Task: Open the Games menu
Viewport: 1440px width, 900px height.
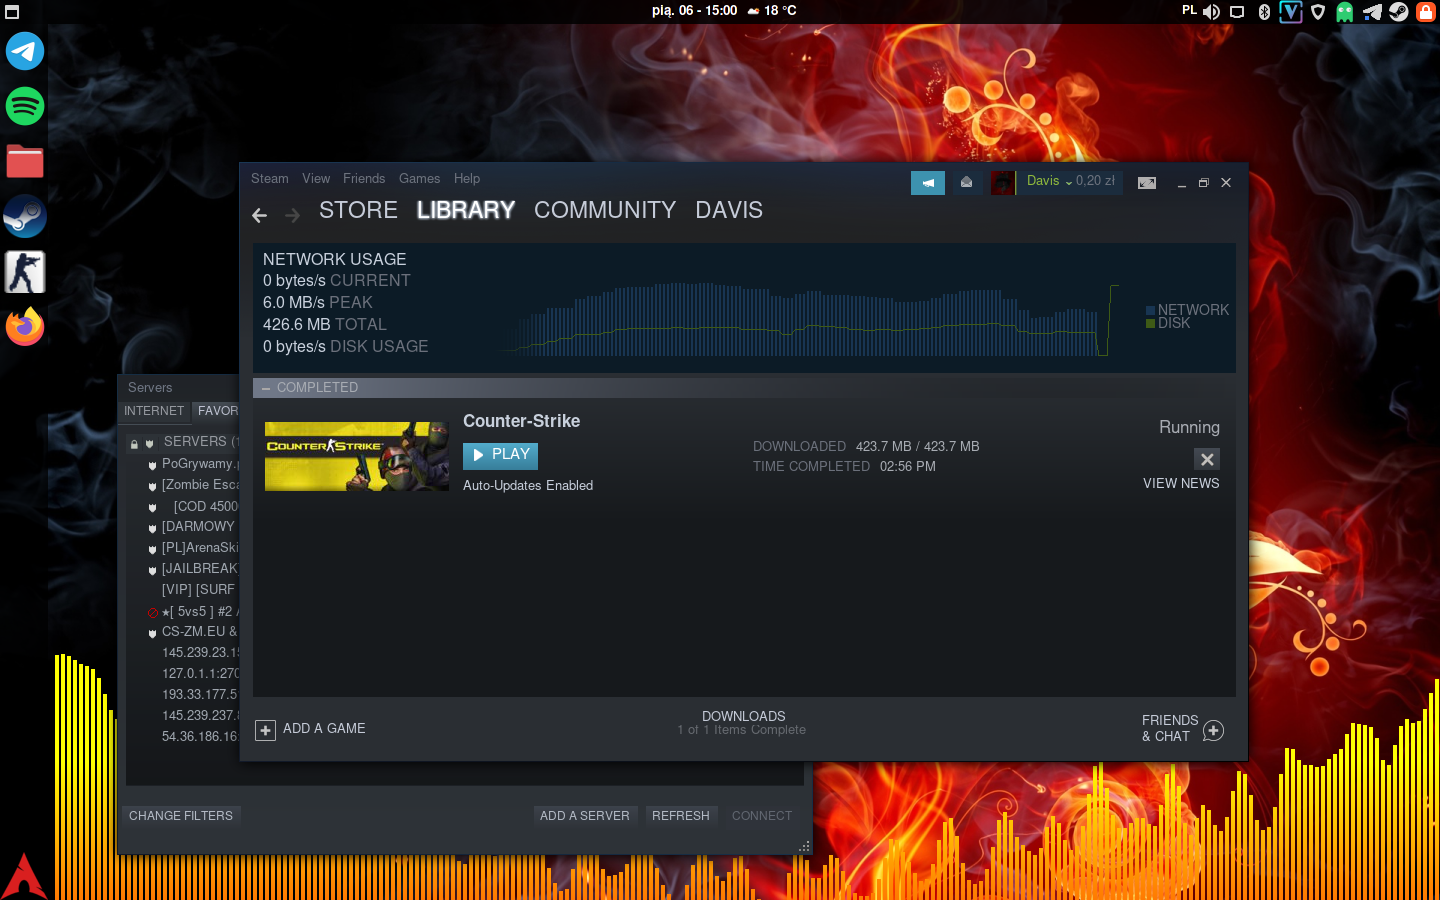Action: tap(419, 179)
